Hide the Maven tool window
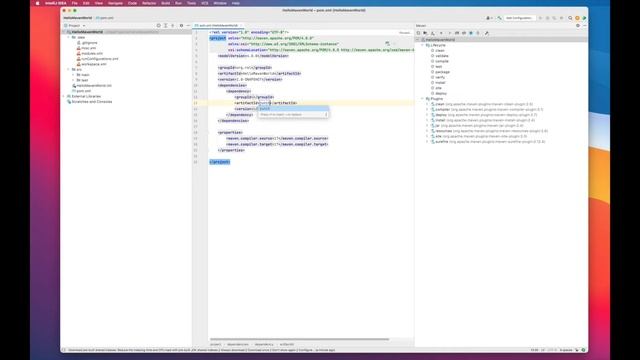 click(x=584, y=26)
